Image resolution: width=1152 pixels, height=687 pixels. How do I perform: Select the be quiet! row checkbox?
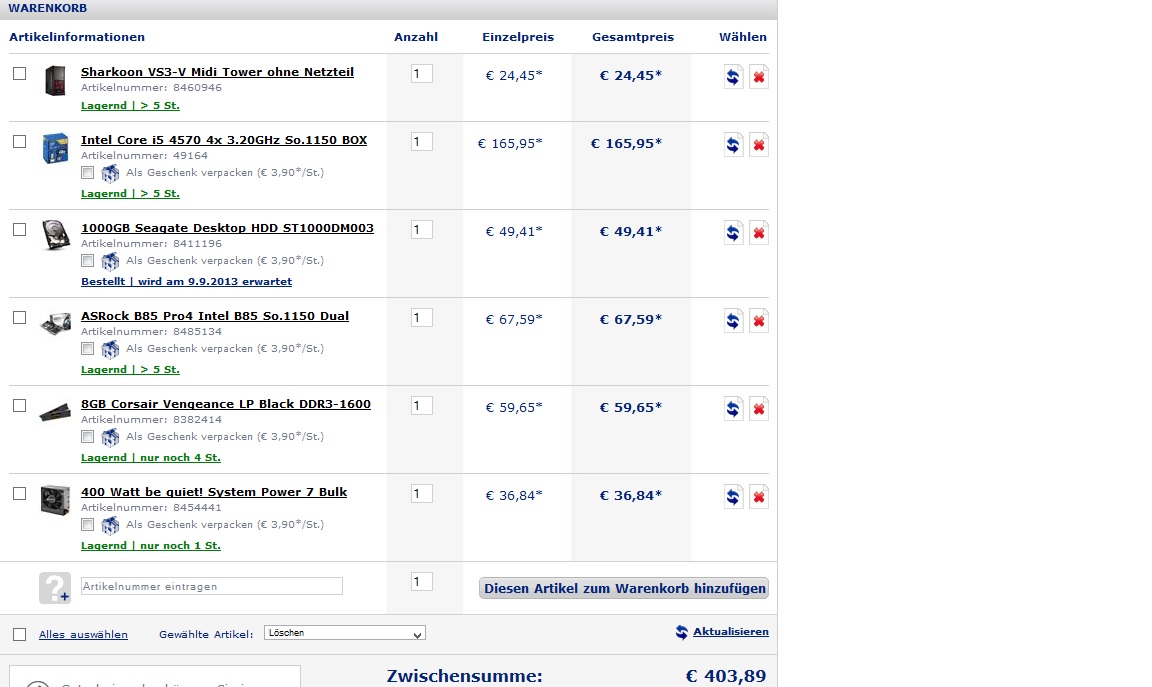coord(20,494)
